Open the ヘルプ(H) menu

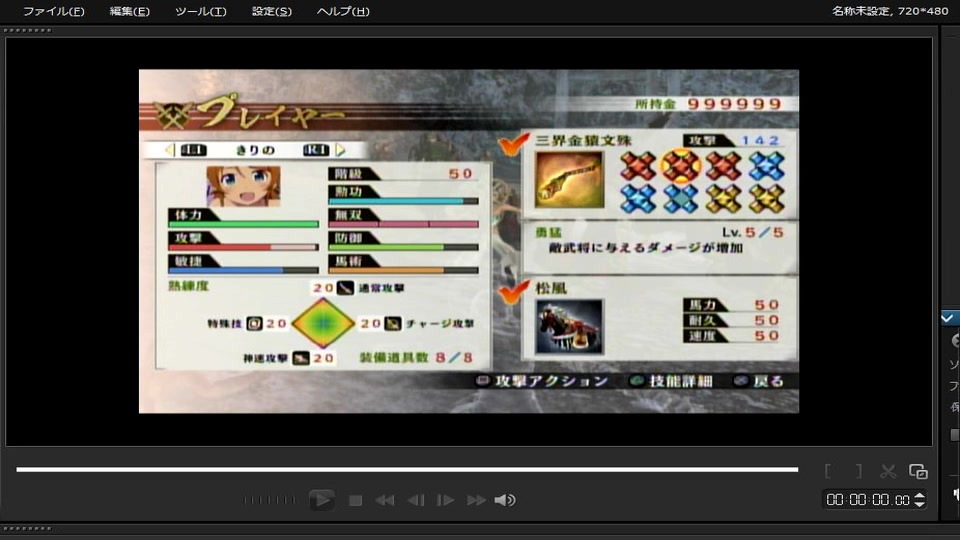[x=343, y=11]
